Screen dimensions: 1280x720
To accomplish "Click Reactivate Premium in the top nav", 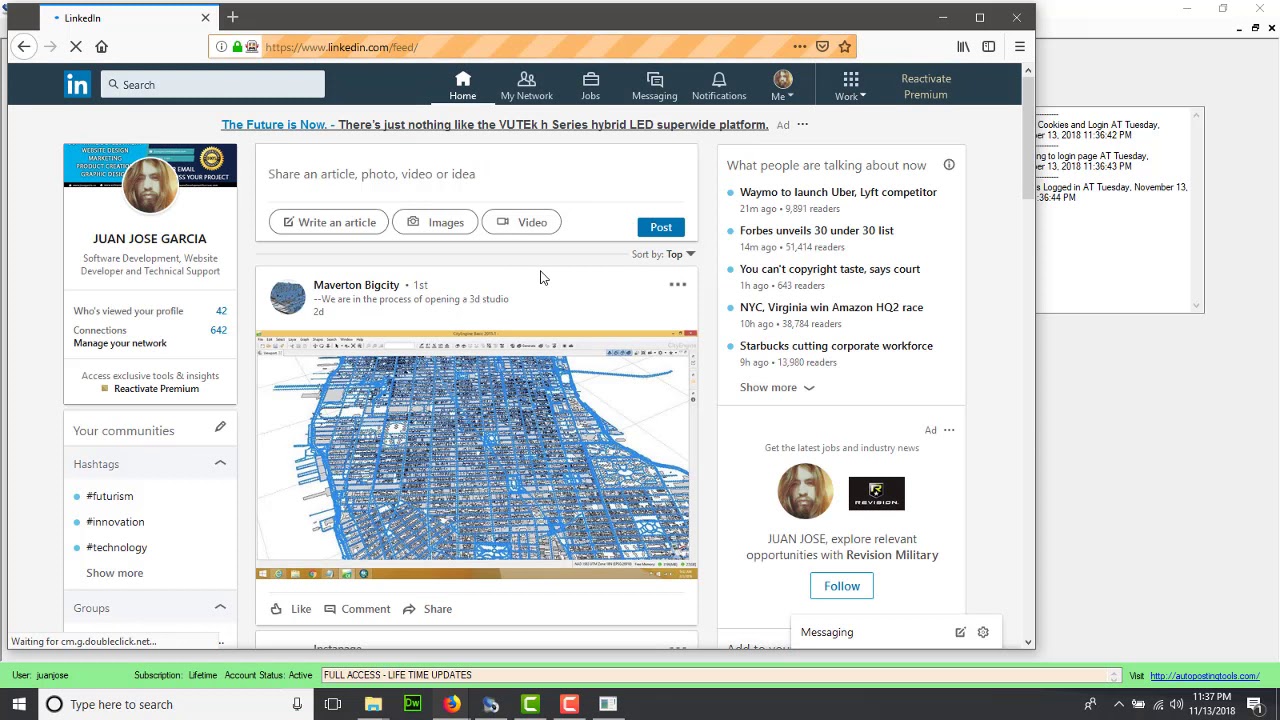I will [x=925, y=86].
